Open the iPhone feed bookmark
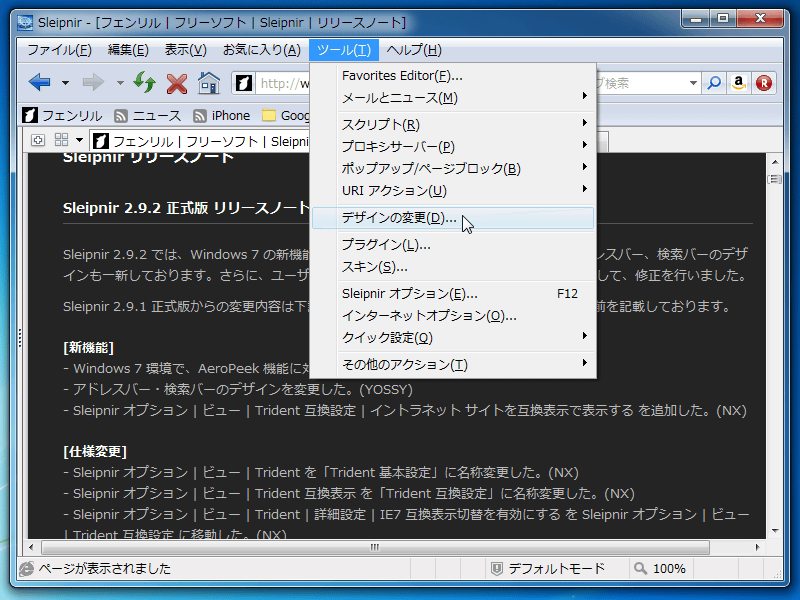This screenshot has width=800, height=600. tap(221, 116)
